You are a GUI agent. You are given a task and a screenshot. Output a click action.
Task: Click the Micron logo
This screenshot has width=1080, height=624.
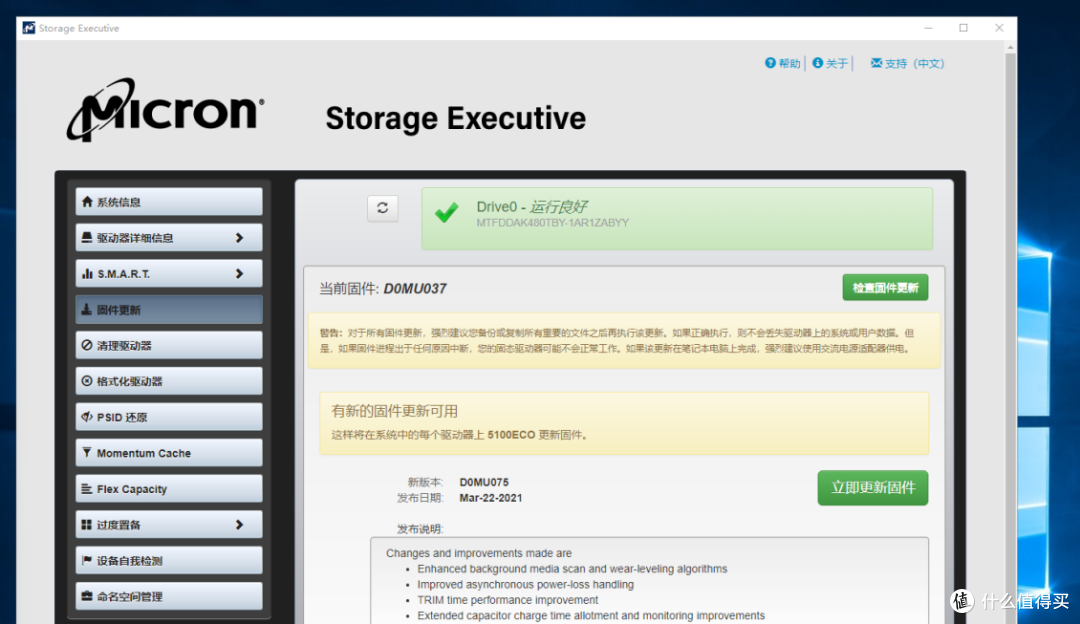point(165,110)
